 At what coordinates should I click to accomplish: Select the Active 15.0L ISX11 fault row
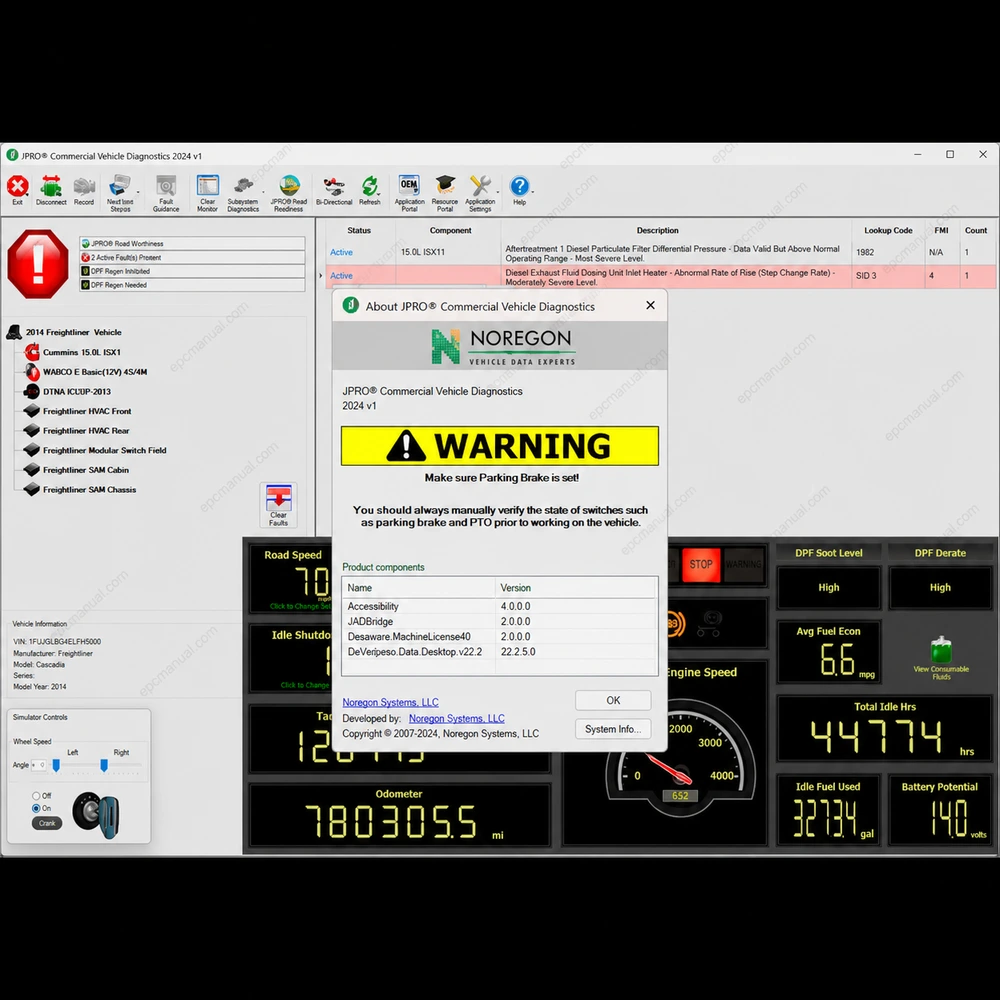[x=660, y=253]
